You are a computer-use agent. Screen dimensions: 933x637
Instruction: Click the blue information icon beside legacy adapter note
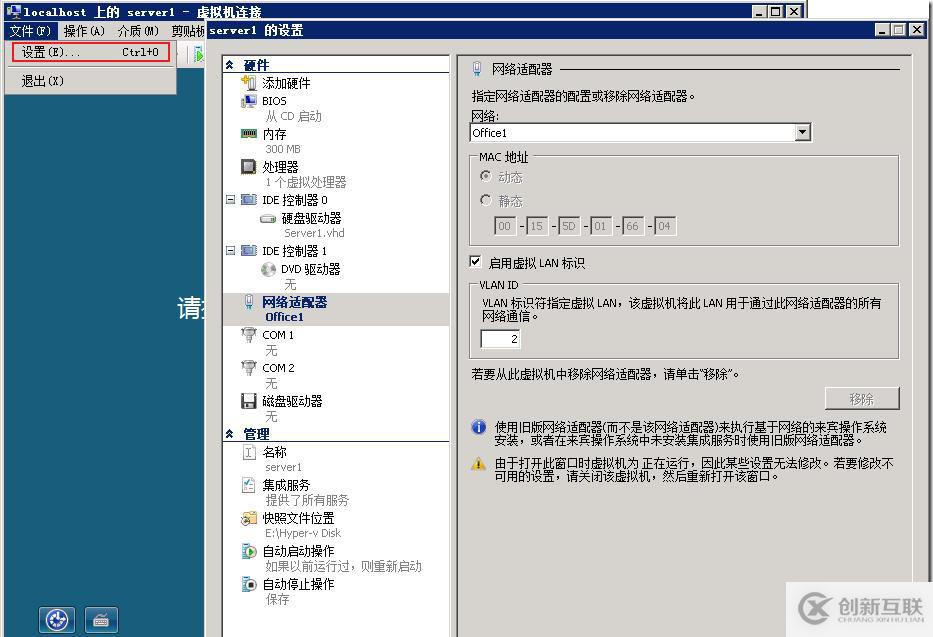tap(478, 427)
